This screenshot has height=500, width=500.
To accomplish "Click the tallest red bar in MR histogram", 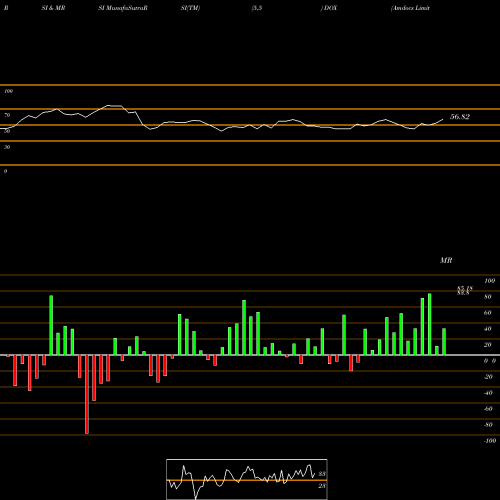I will coord(87,394).
